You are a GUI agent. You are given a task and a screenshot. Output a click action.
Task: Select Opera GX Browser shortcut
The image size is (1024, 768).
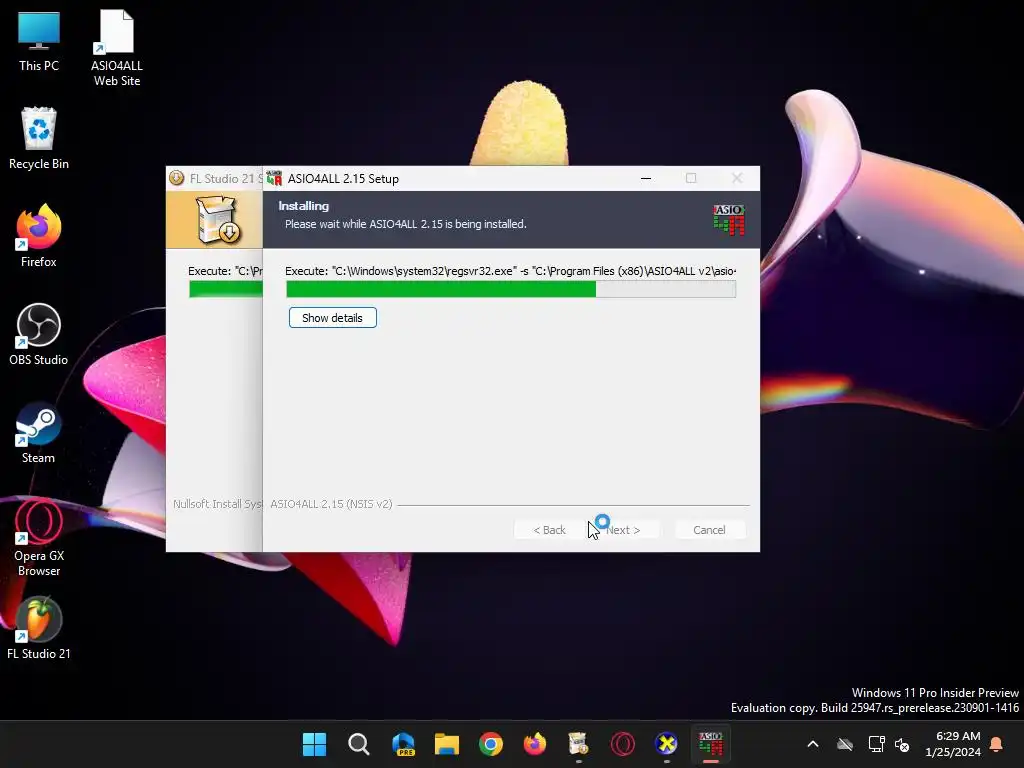pos(39,537)
